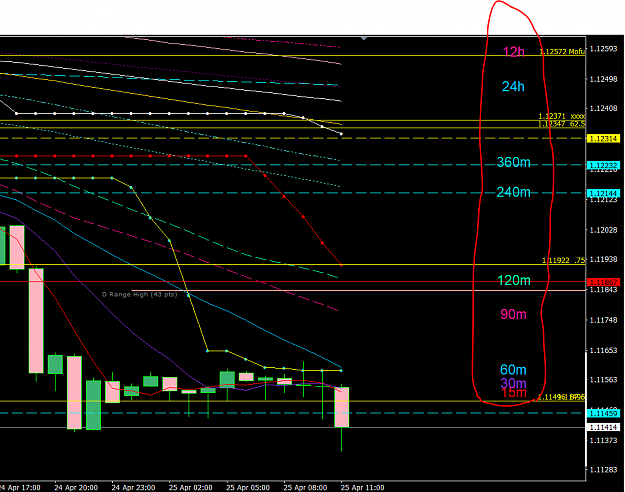
Task: Click the cyan 1.12232 price tag
Action: [x=603, y=165]
